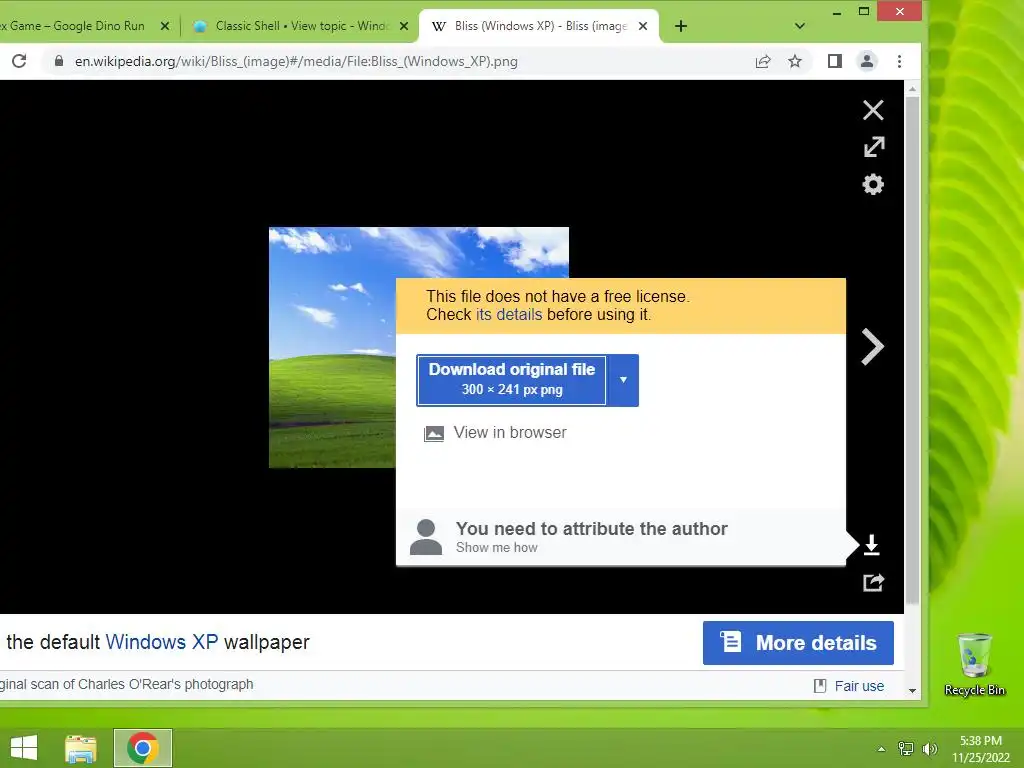
Task: Click the page scrollbar down arrow
Action: (x=912, y=690)
